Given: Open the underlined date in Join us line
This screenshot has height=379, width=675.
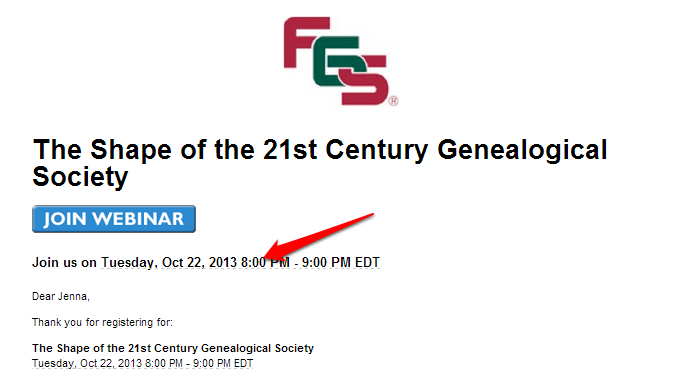Looking at the screenshot, I should tap(240, 262).
